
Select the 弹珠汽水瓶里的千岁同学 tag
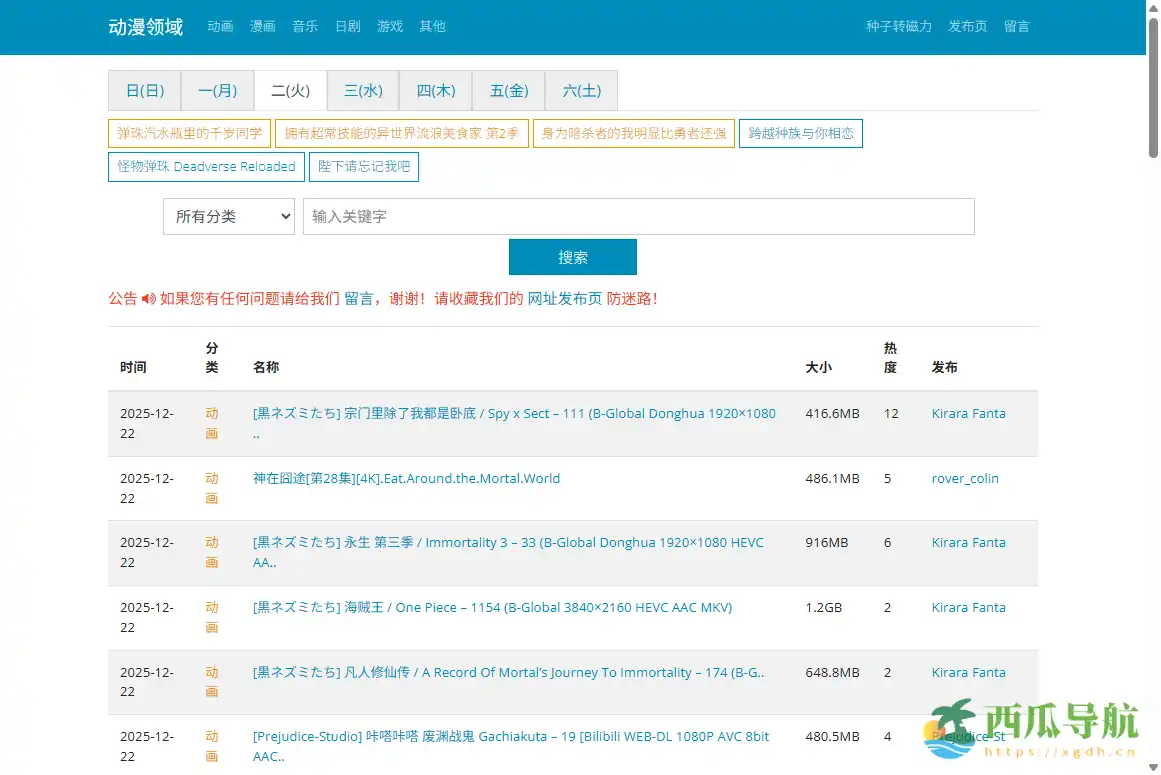[189, 133]
